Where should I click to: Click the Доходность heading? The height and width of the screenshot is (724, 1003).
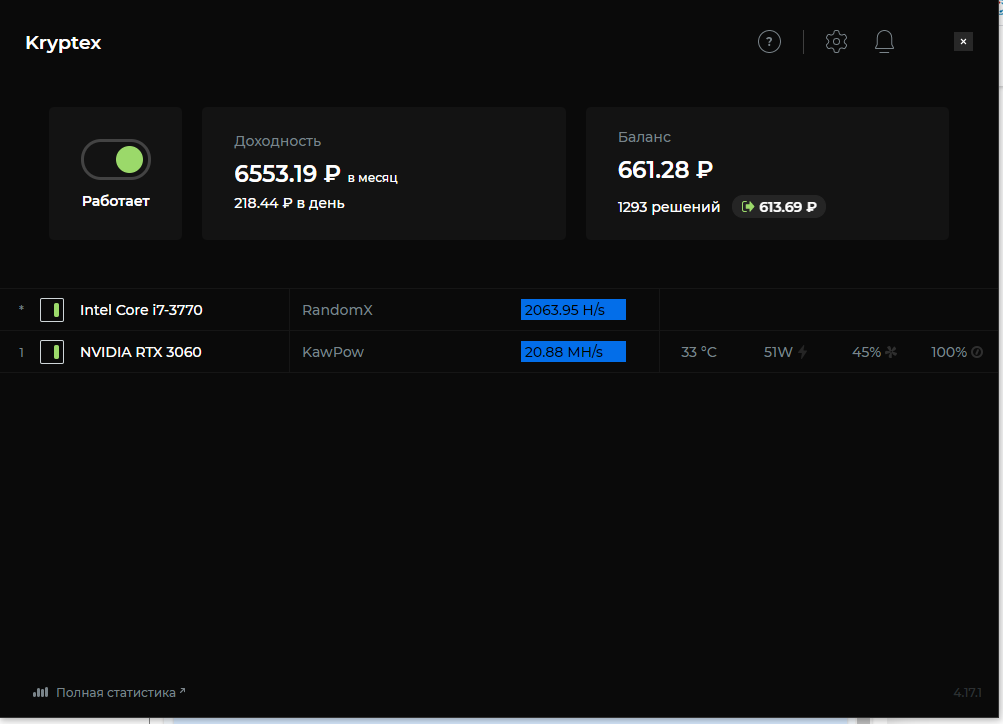click(x=278, y=141)
